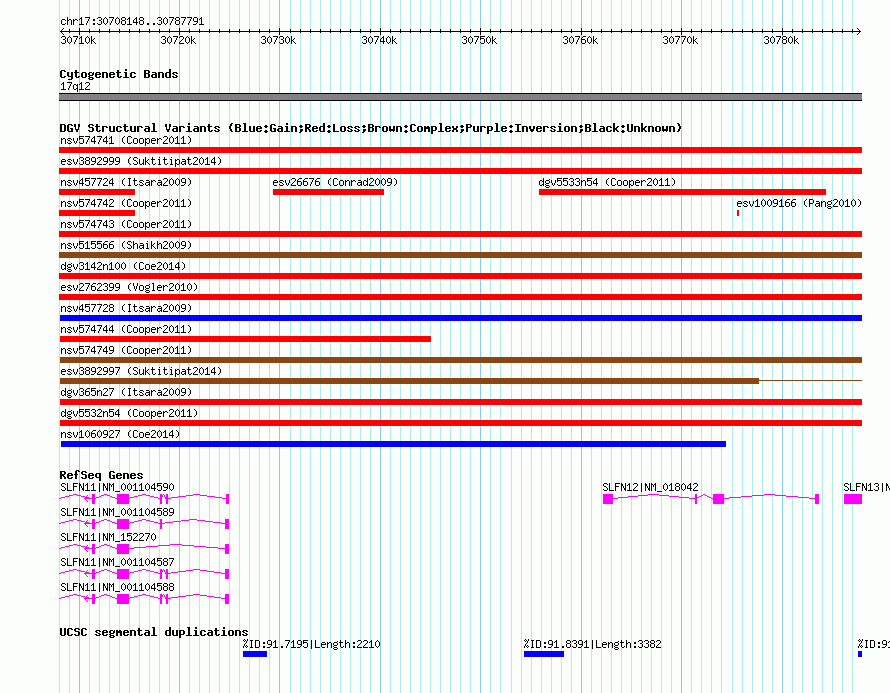Image resolution: width=890 pixels, height=693 pixels.
Task: Click the Cytogenetic Bands track title
Action: pos(119,74)
